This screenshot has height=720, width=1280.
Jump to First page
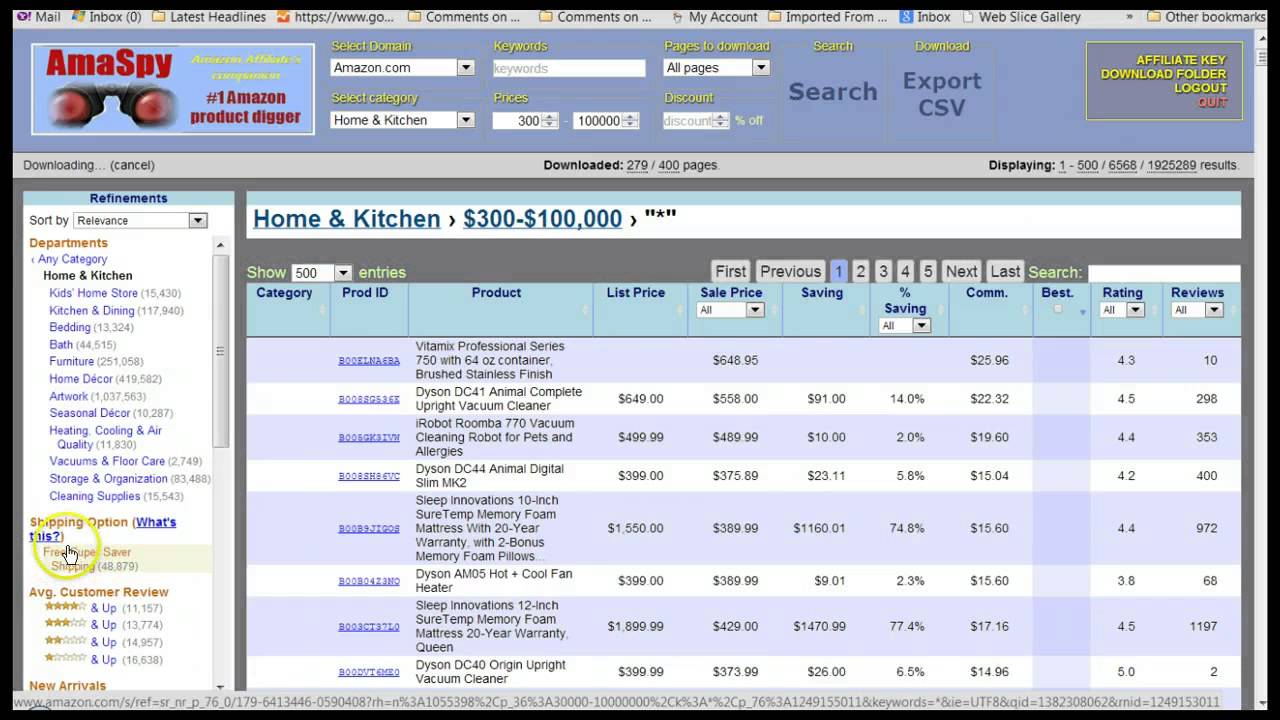point(730,271)
